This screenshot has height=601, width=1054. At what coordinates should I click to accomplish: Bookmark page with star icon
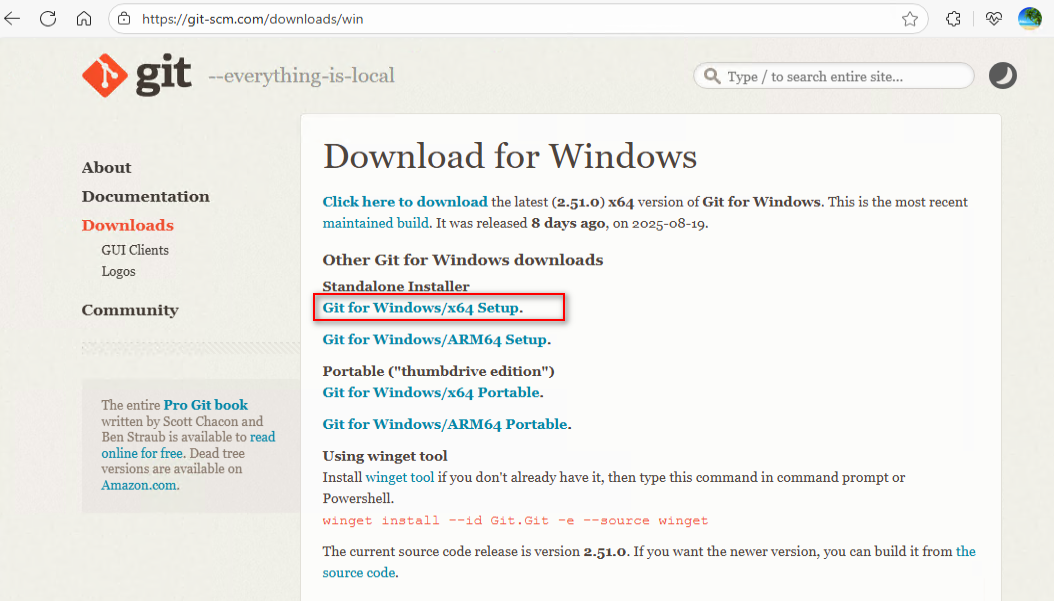click(909, 19)
